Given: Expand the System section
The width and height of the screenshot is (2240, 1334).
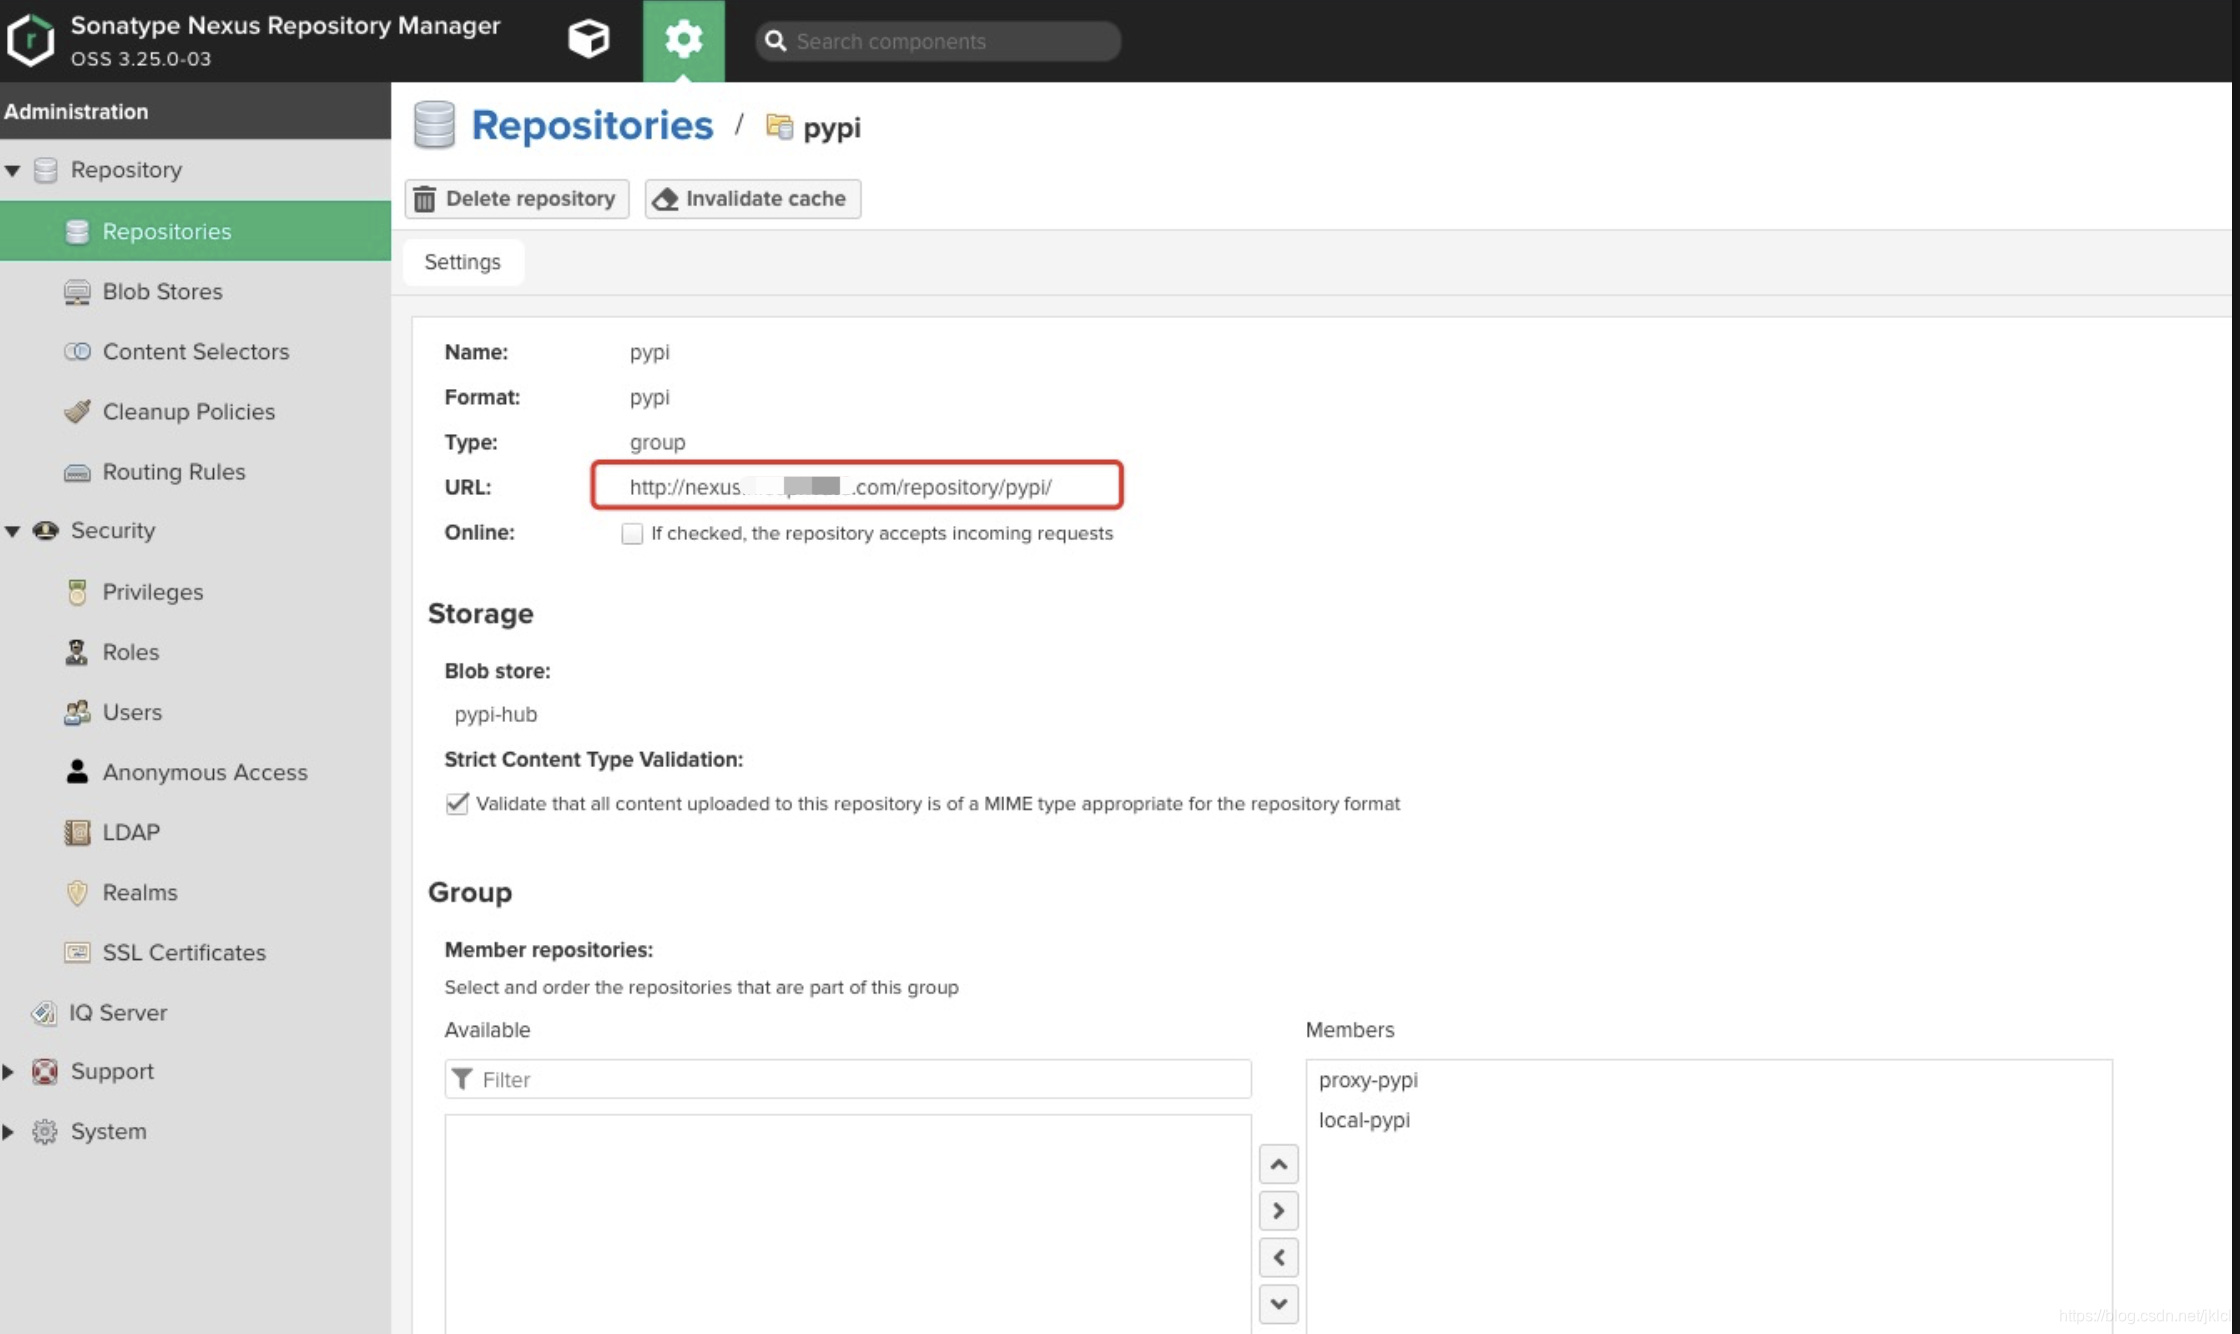Looking at the screenshot, I should coord(9,1132).
